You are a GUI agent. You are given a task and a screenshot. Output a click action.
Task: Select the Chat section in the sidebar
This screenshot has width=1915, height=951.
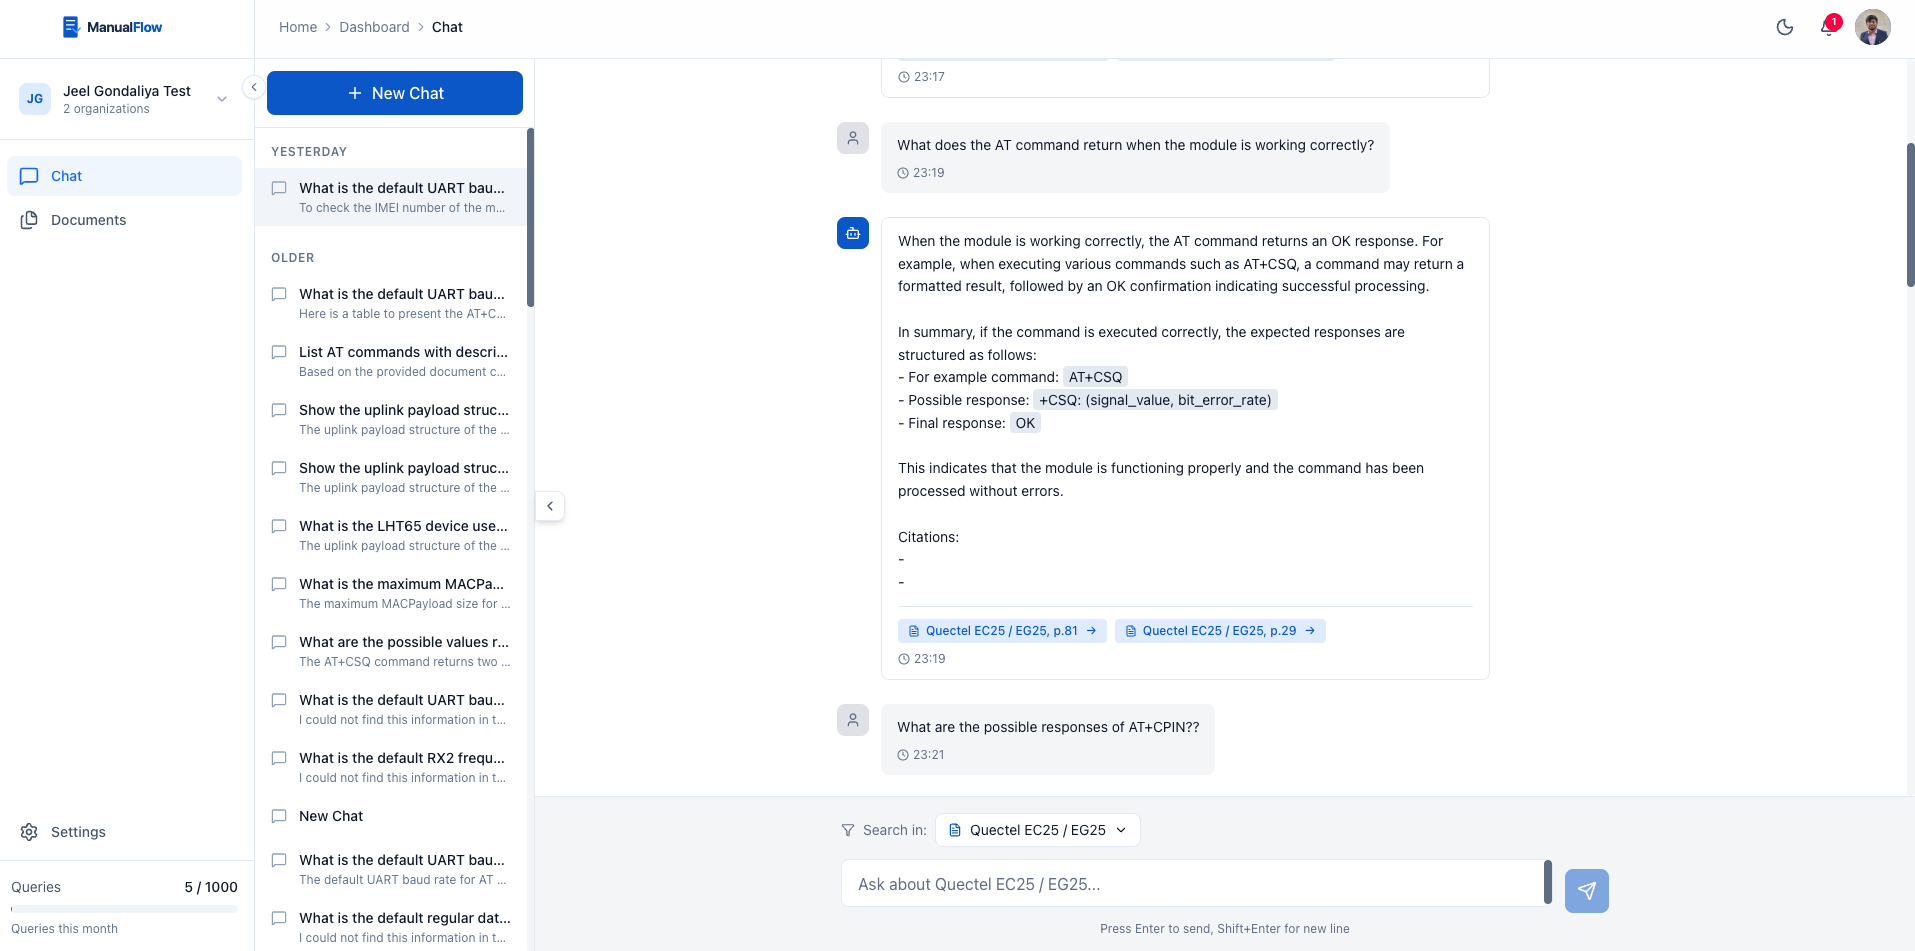pyautogui.click(x=66, y=176)
